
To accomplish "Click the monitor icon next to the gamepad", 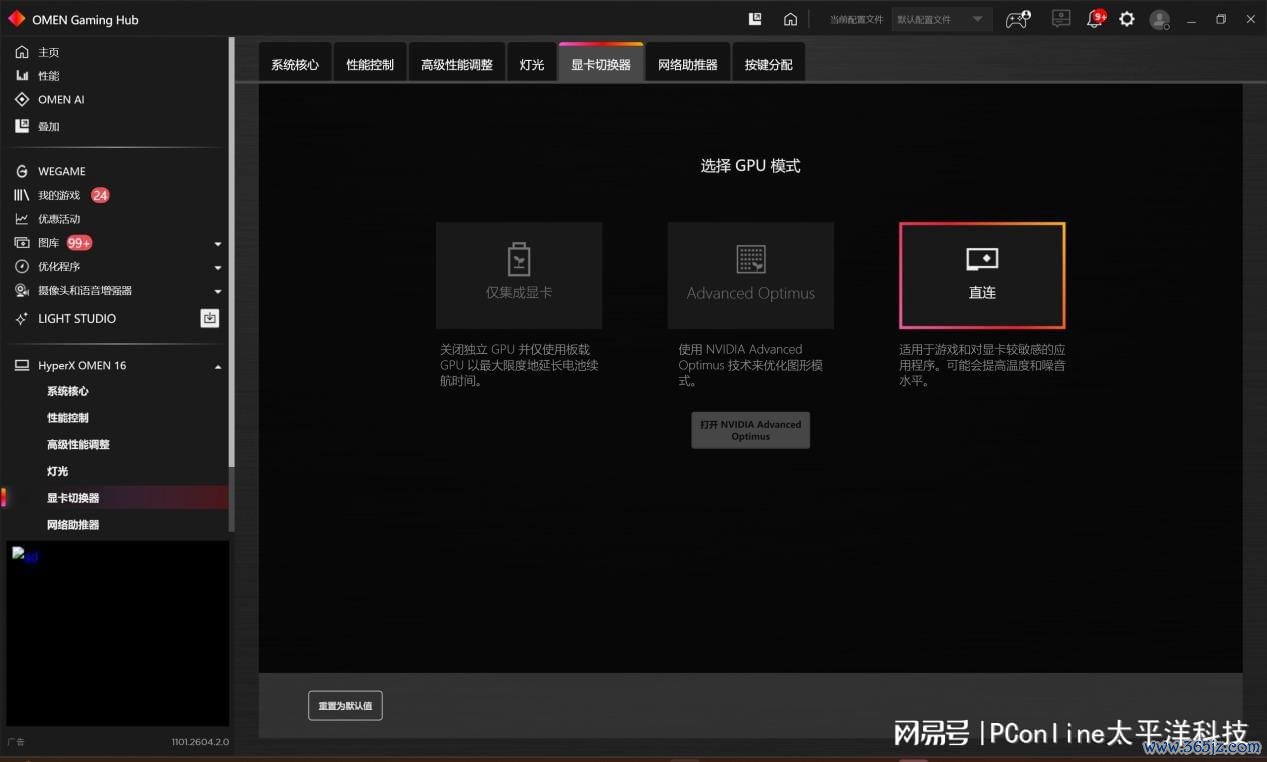I will [1061, 19].
